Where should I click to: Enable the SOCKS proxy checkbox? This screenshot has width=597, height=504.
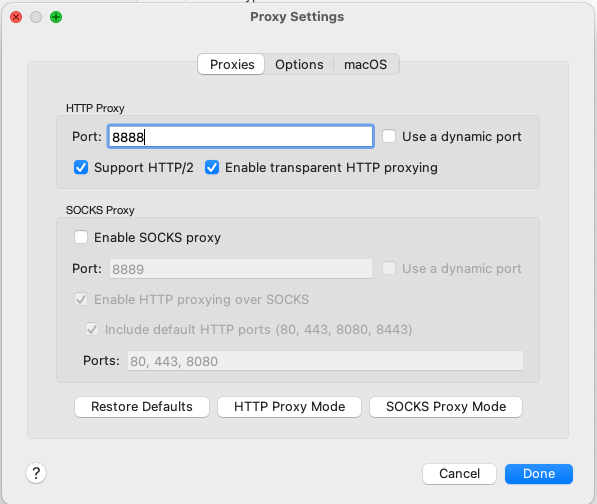point(81,237)
